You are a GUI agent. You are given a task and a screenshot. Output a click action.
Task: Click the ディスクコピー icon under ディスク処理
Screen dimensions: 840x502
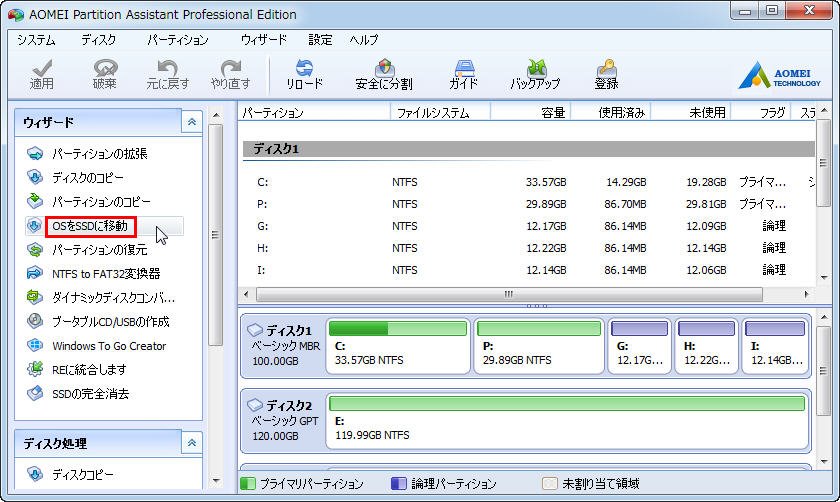(35, 475)
